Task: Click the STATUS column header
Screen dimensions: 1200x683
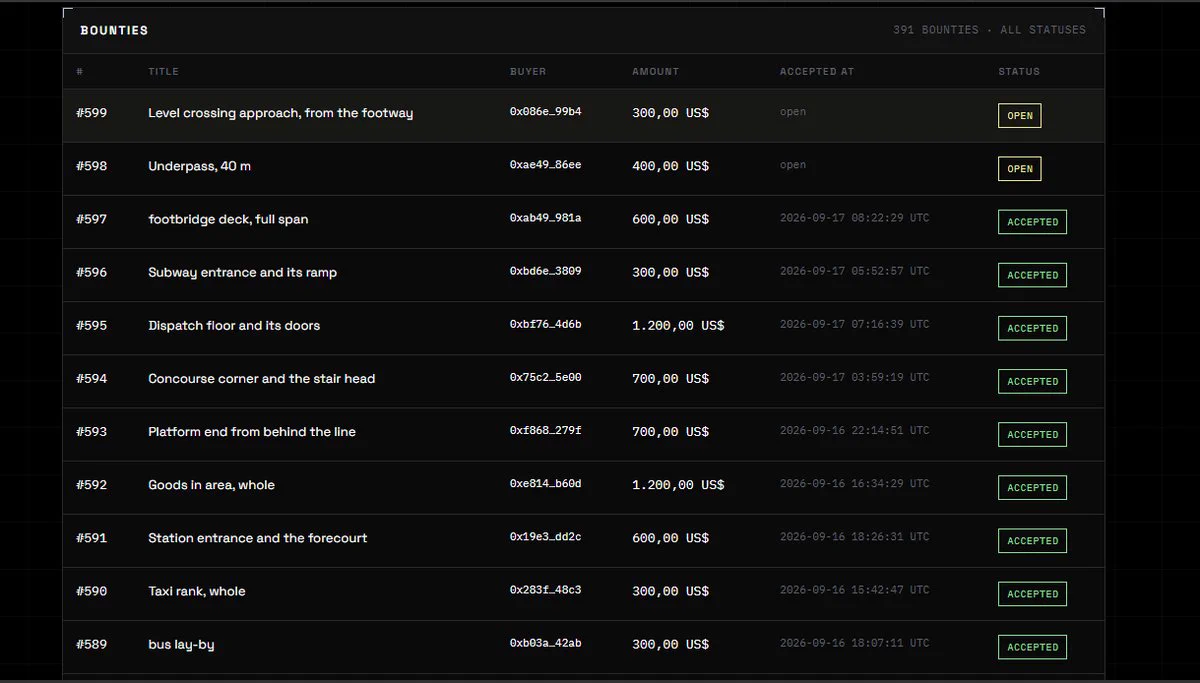Action: [x=1019, y=72]
